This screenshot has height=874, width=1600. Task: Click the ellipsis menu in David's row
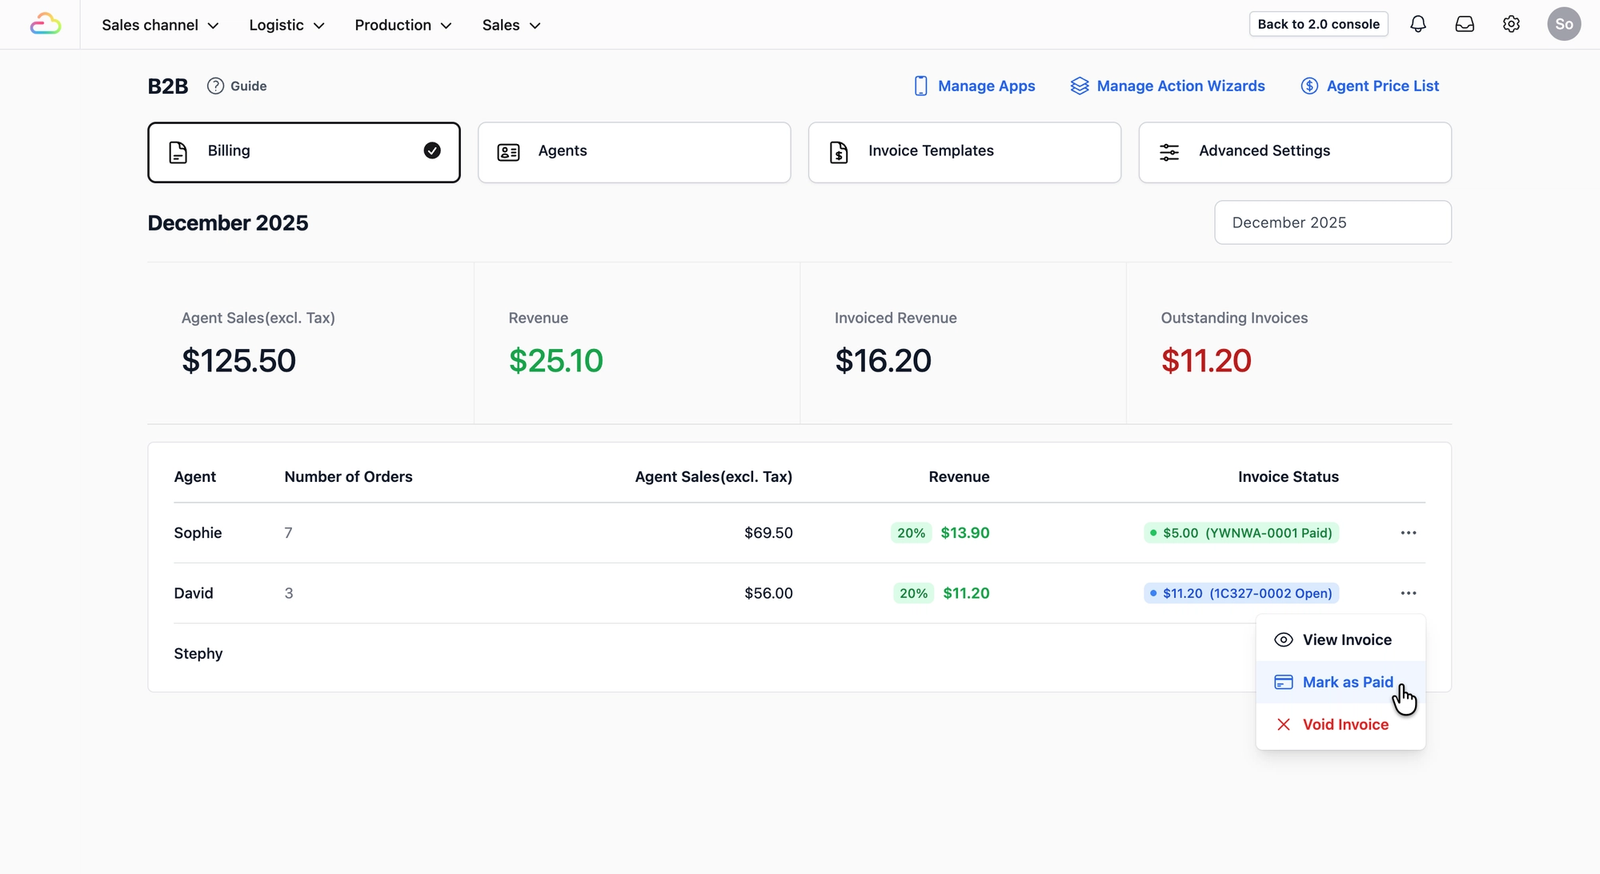(x=1408, y=593)
